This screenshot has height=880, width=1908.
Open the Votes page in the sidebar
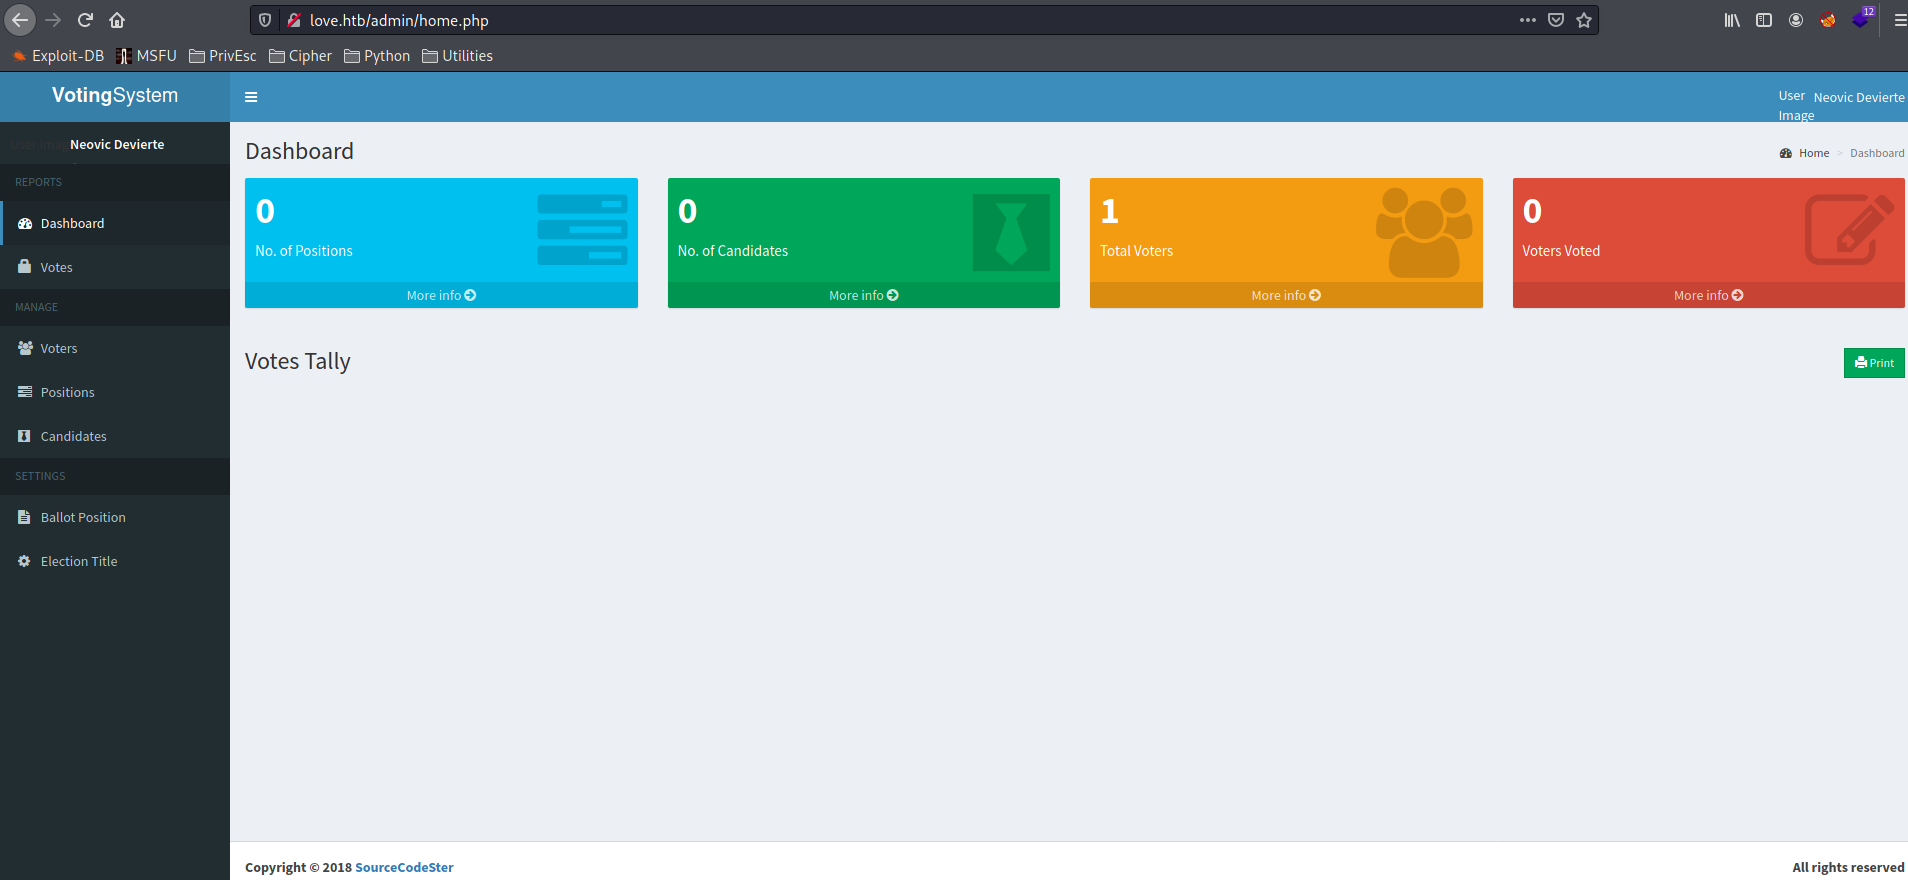56,267
